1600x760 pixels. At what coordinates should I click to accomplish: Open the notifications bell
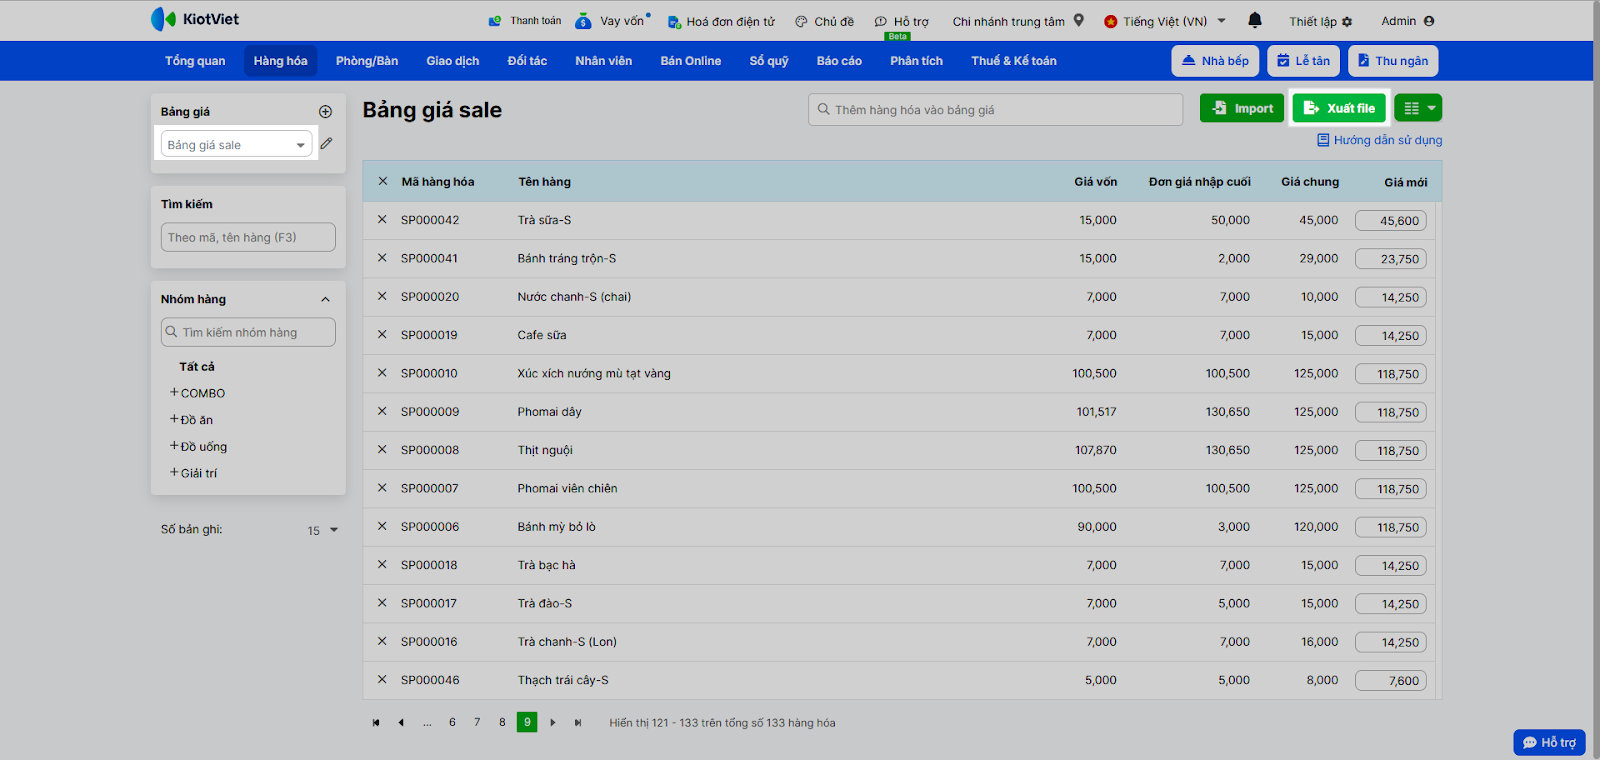1255,20
